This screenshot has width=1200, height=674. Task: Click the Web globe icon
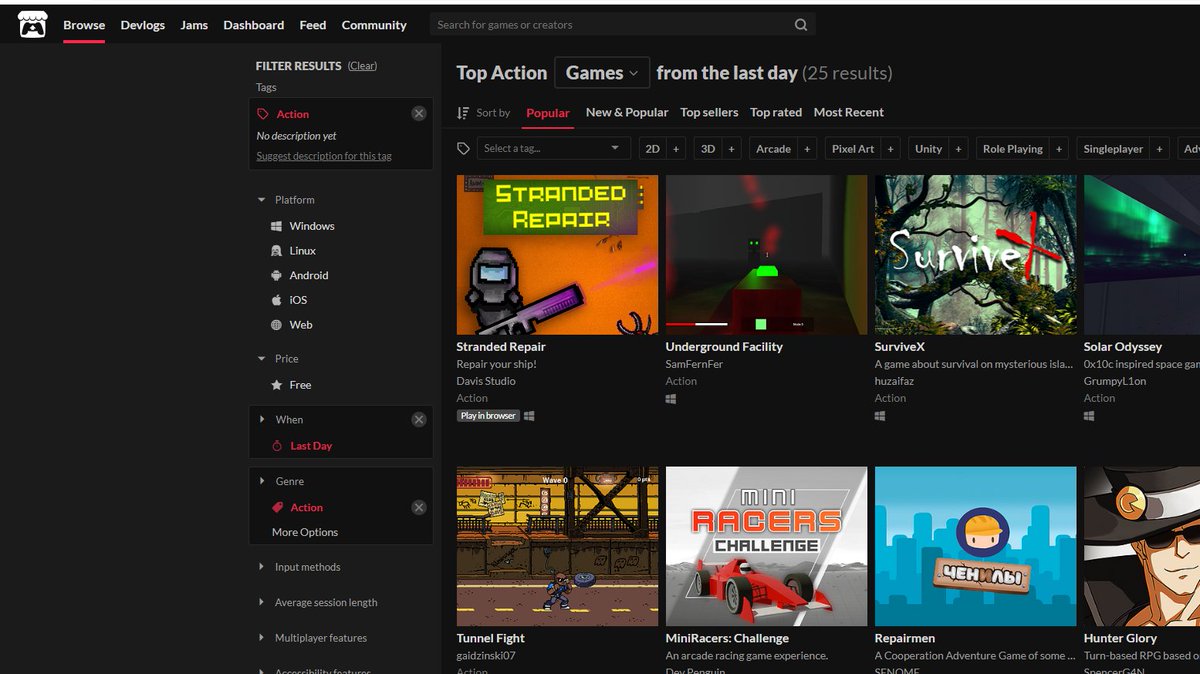click(277, 325)
